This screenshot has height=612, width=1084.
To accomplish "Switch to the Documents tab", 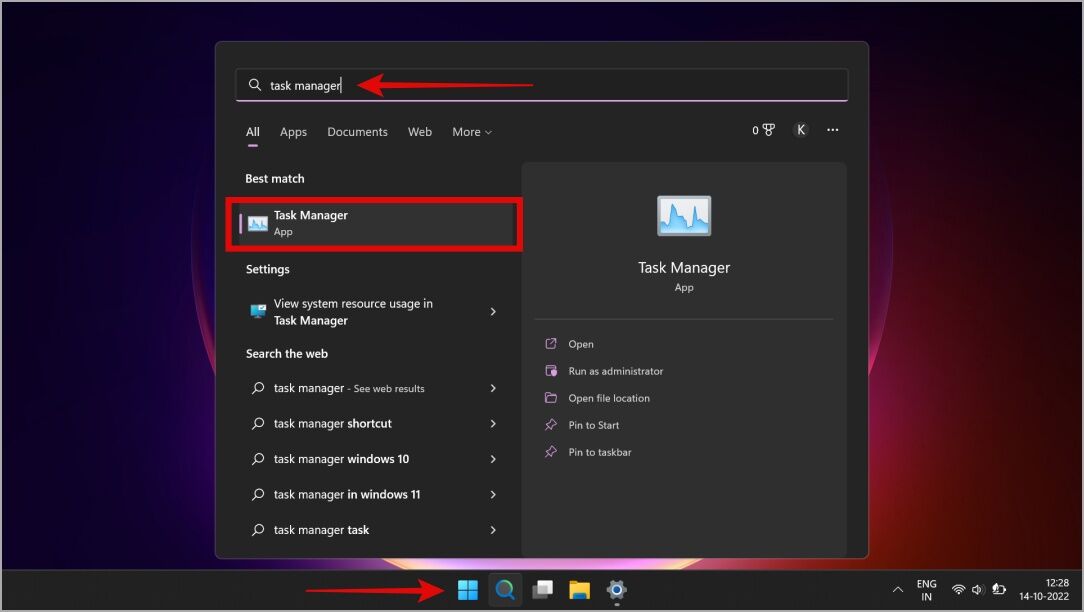I will [x=357, y=131].
